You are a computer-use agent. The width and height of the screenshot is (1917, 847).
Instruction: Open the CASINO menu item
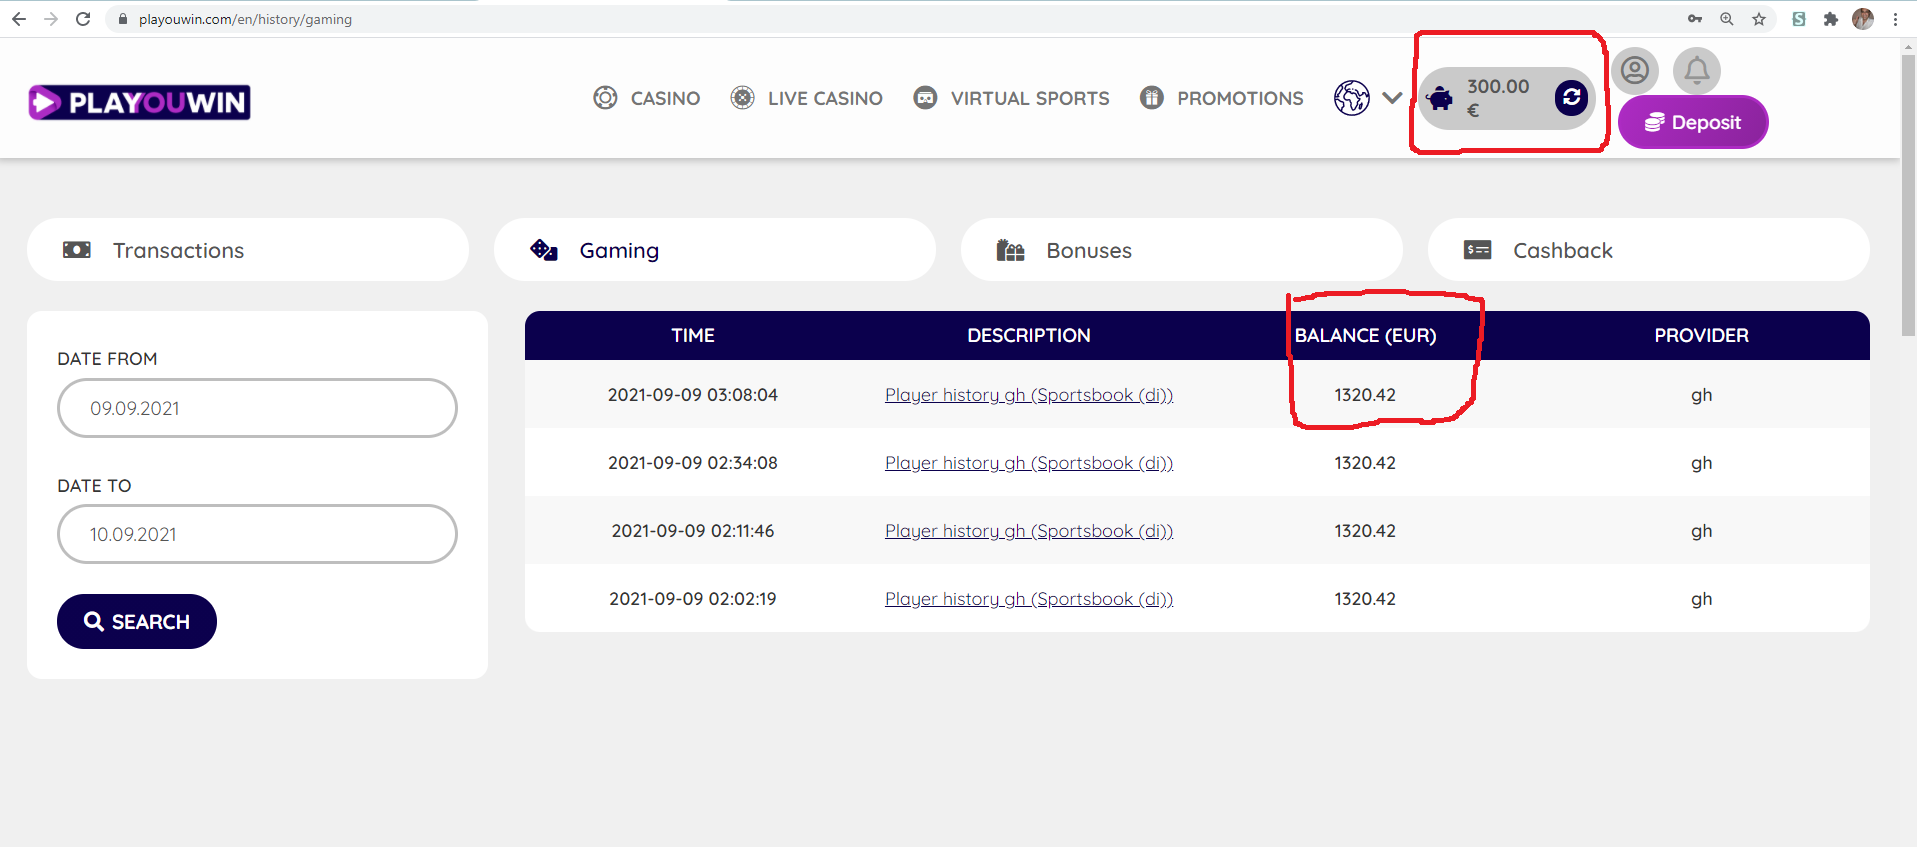(665, 98)
